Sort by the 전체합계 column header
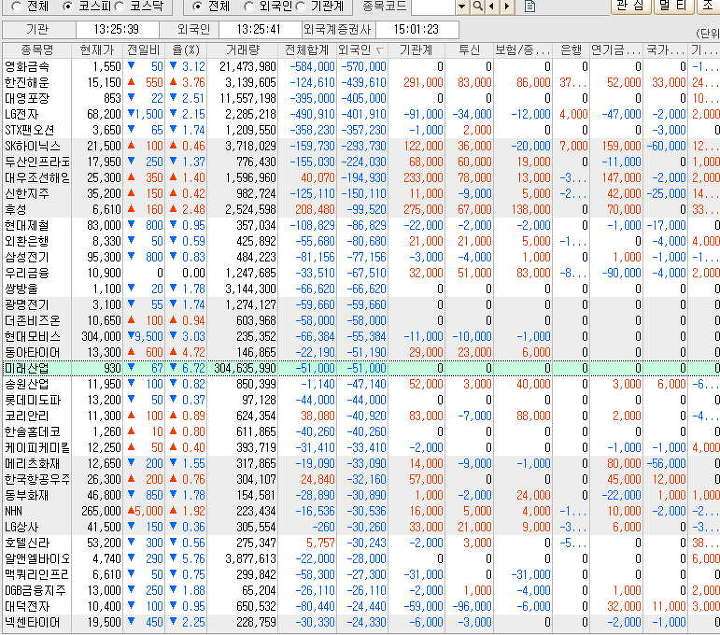This screenshot has height=635, width=720. point(307,50)
